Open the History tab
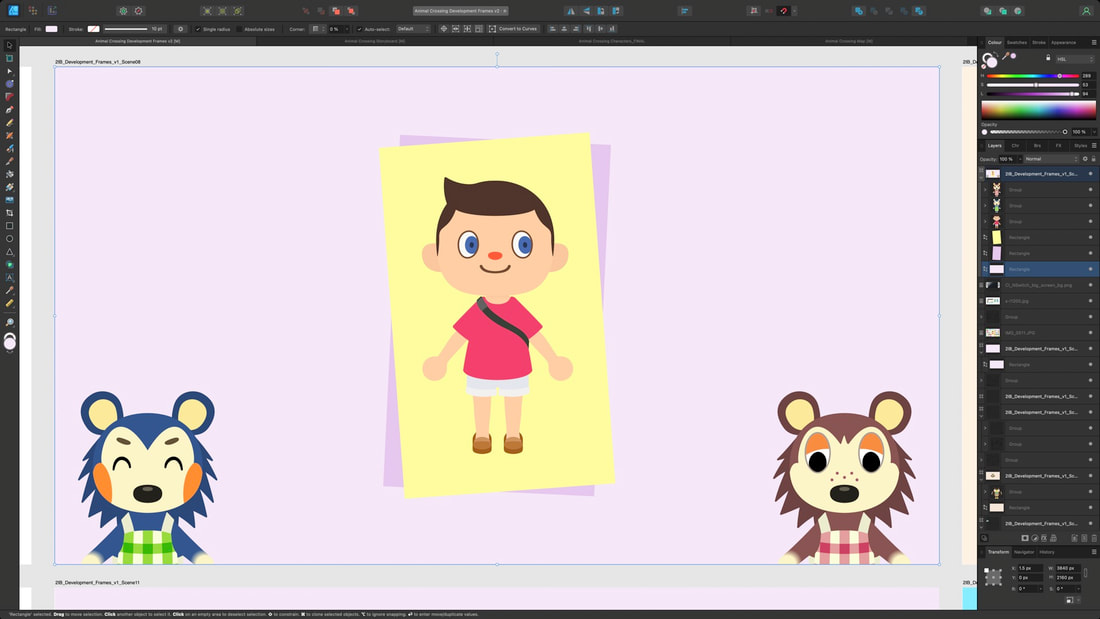1100x619 pixels. [1047, 552]
